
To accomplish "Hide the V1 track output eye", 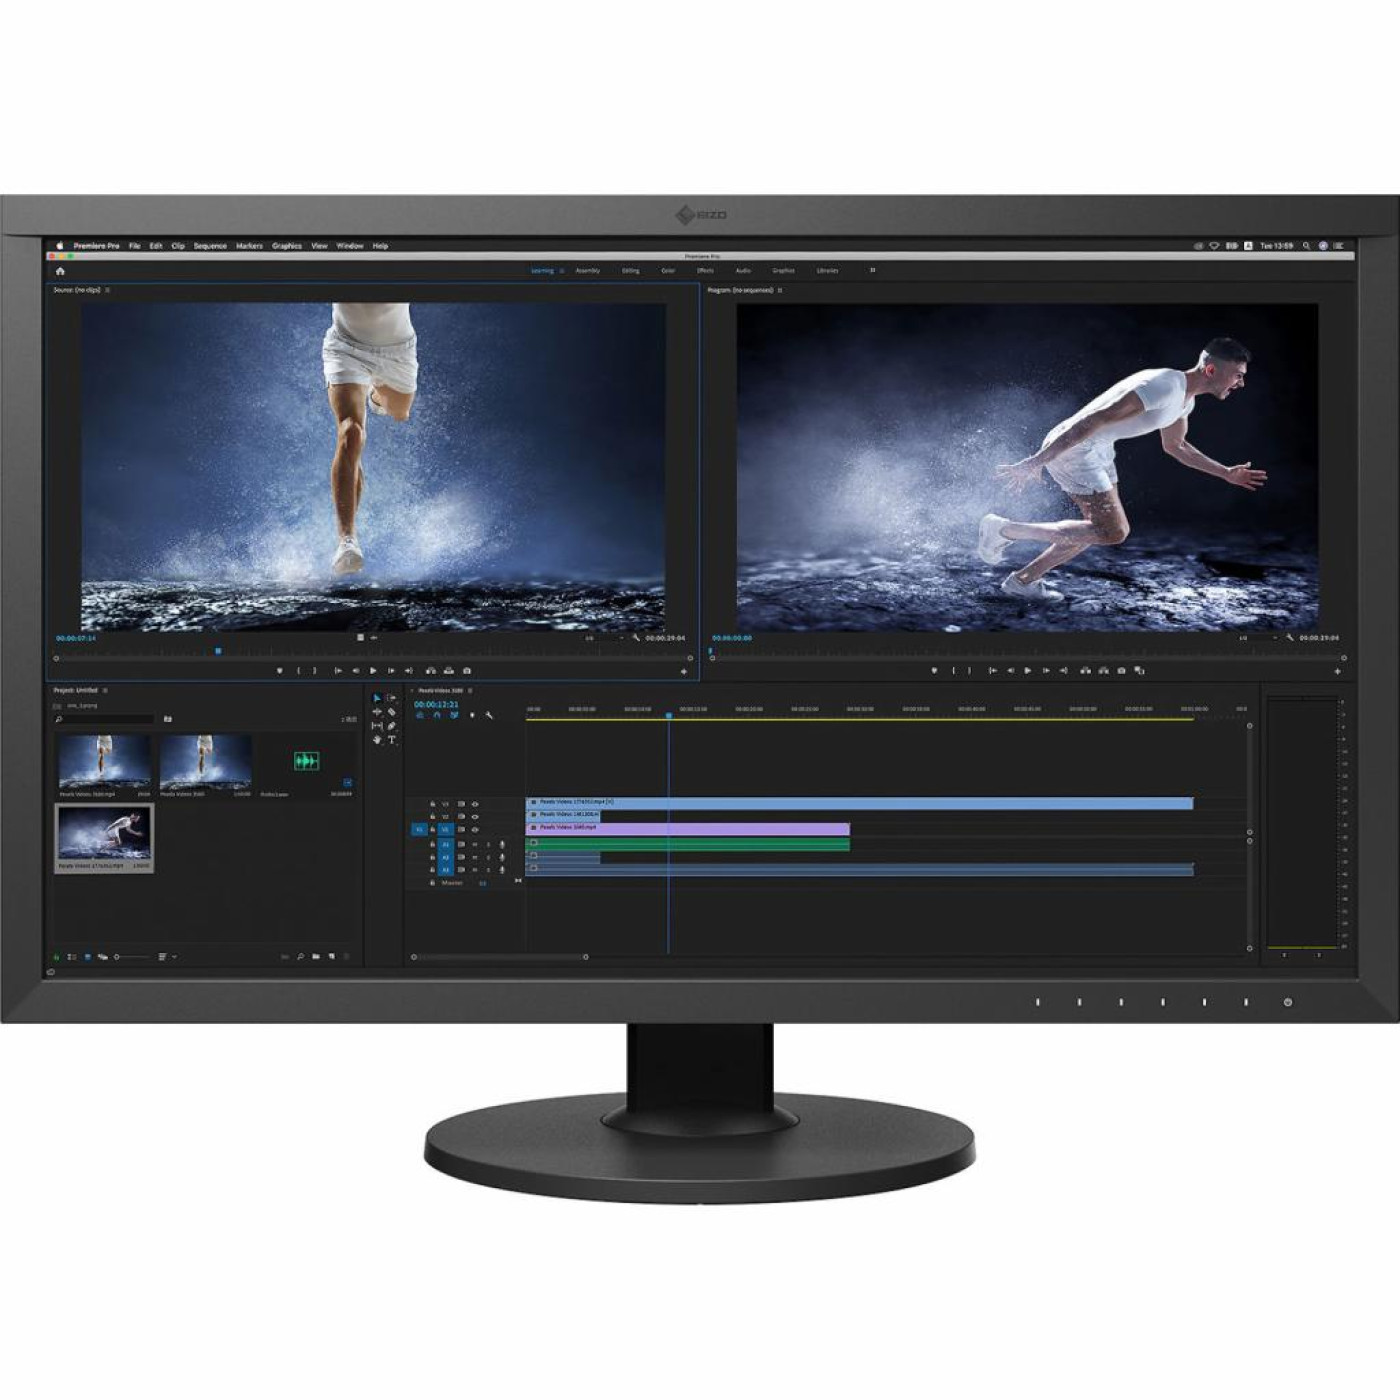I will [x=475, y=829].
